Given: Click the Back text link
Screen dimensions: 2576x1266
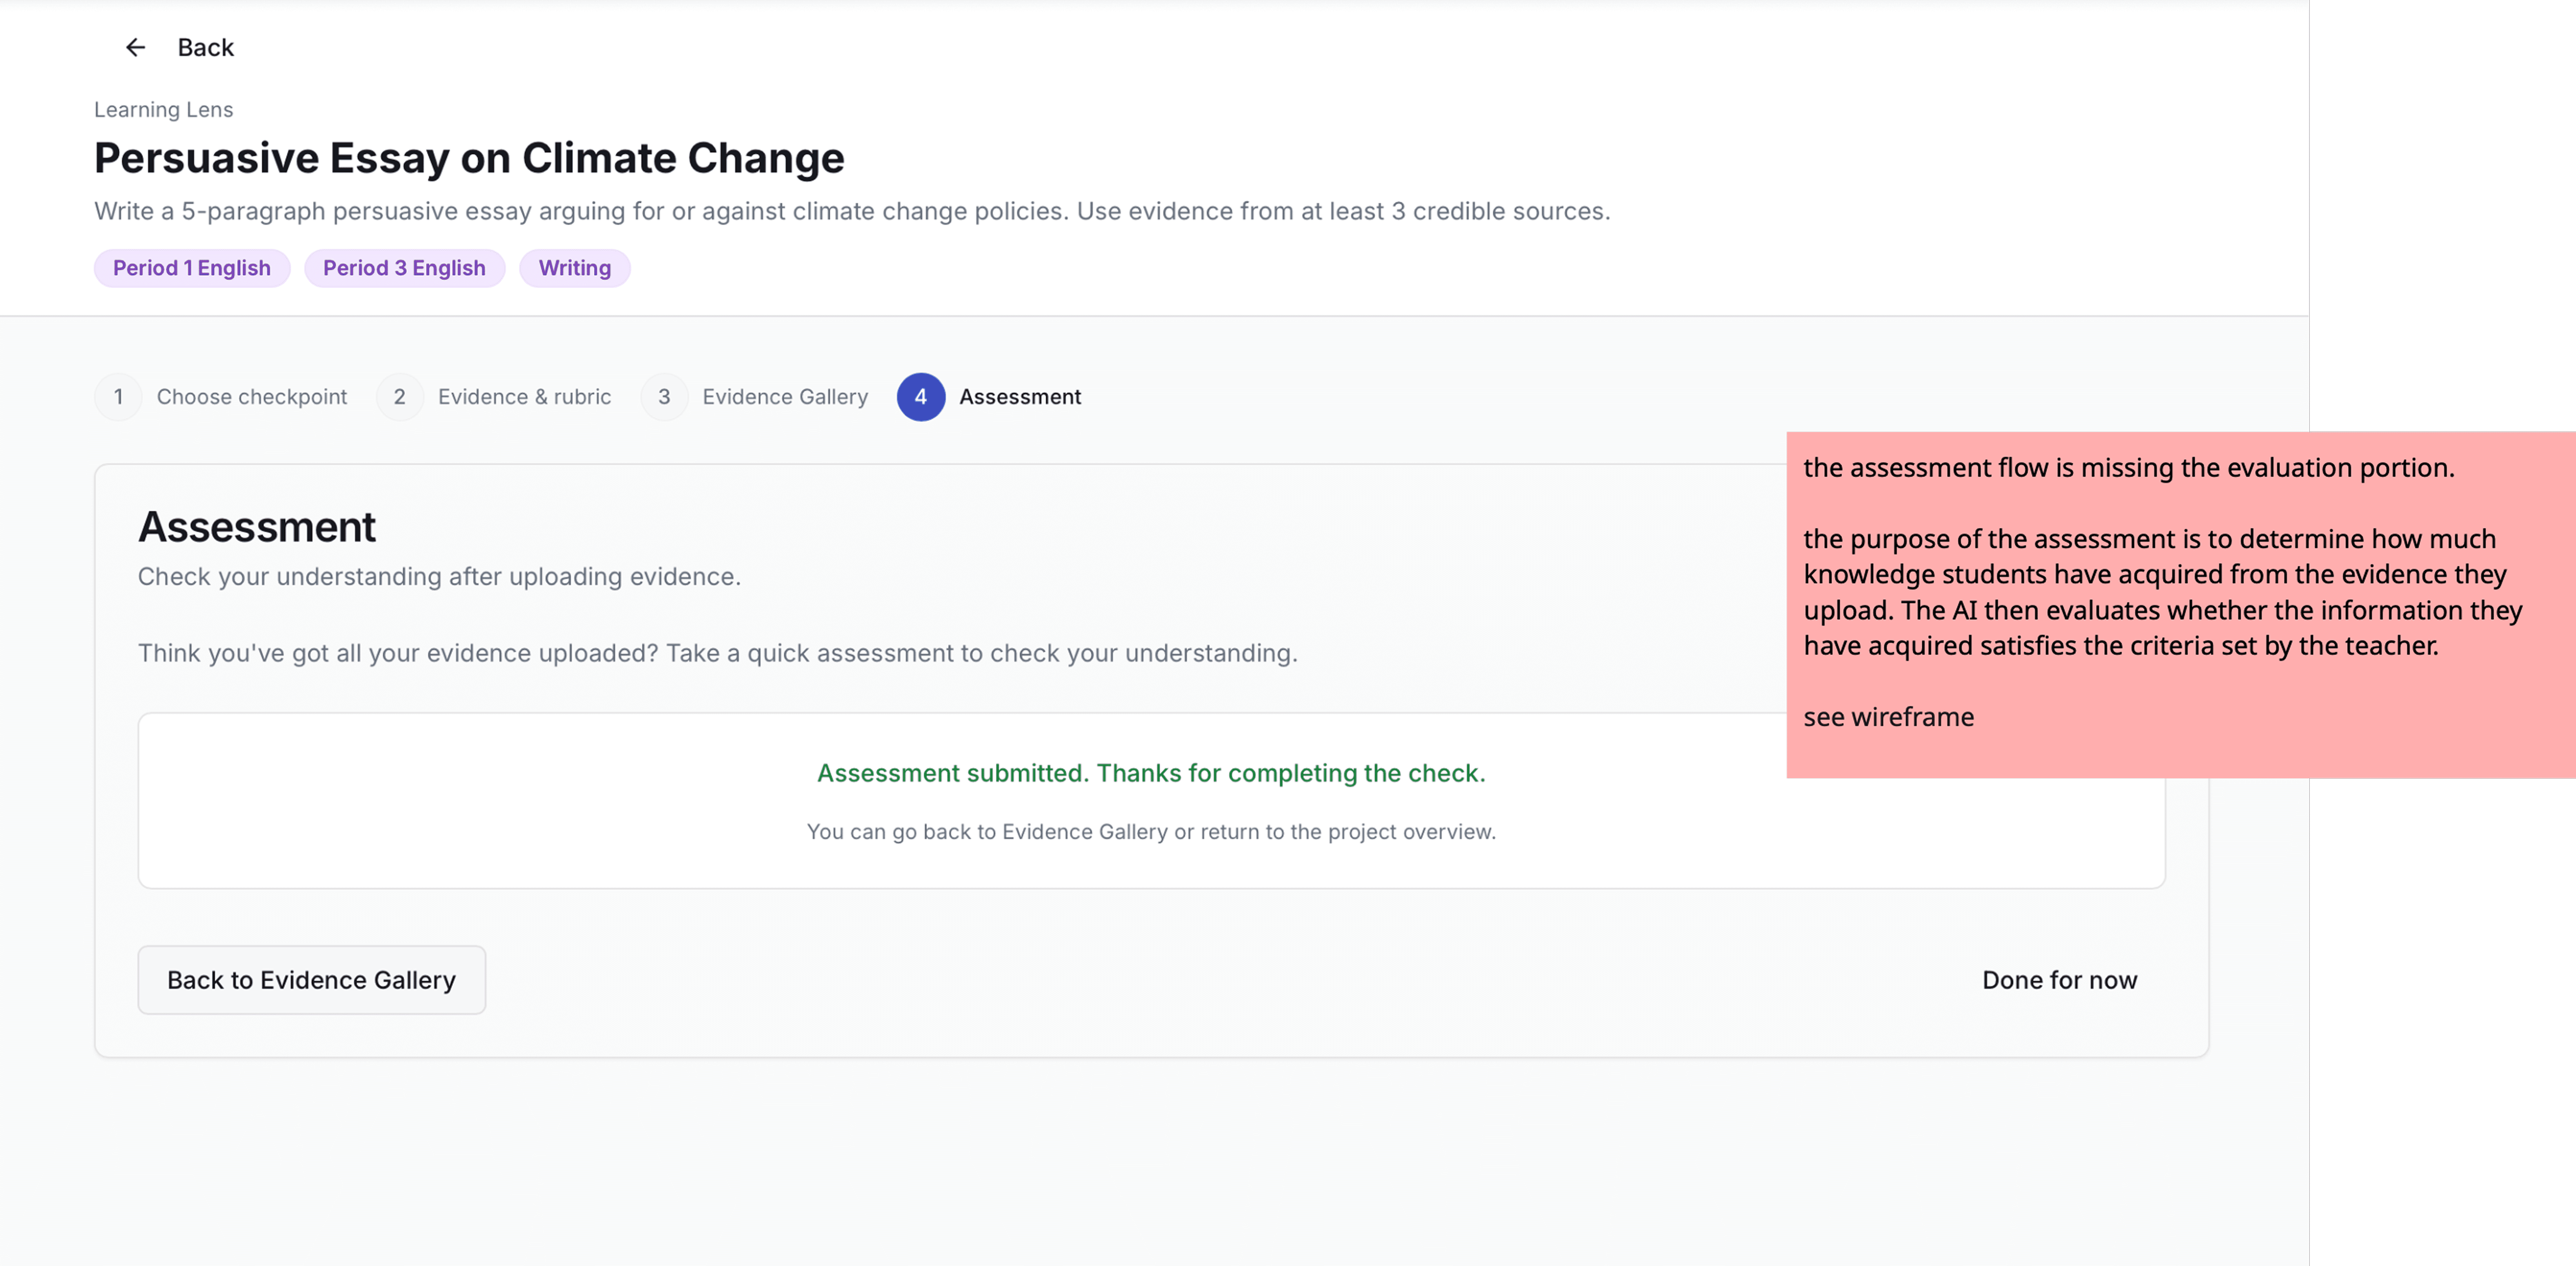Looking at the screenshot, I should pyautogui.click(x=205, y=47).
